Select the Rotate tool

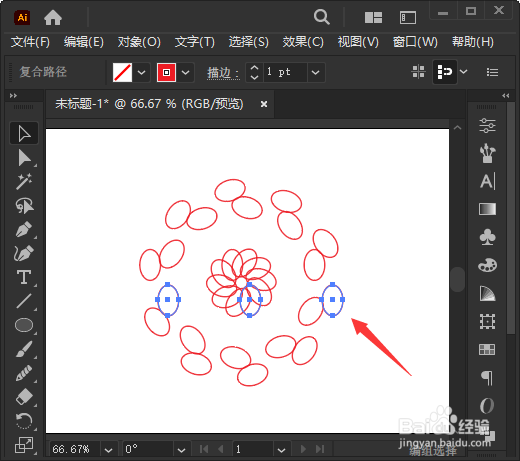point(24,421)
